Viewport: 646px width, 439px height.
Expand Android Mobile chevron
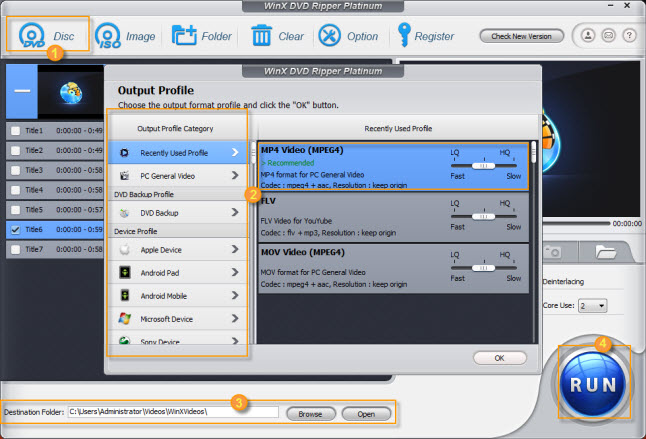click(x=235, y=295)
